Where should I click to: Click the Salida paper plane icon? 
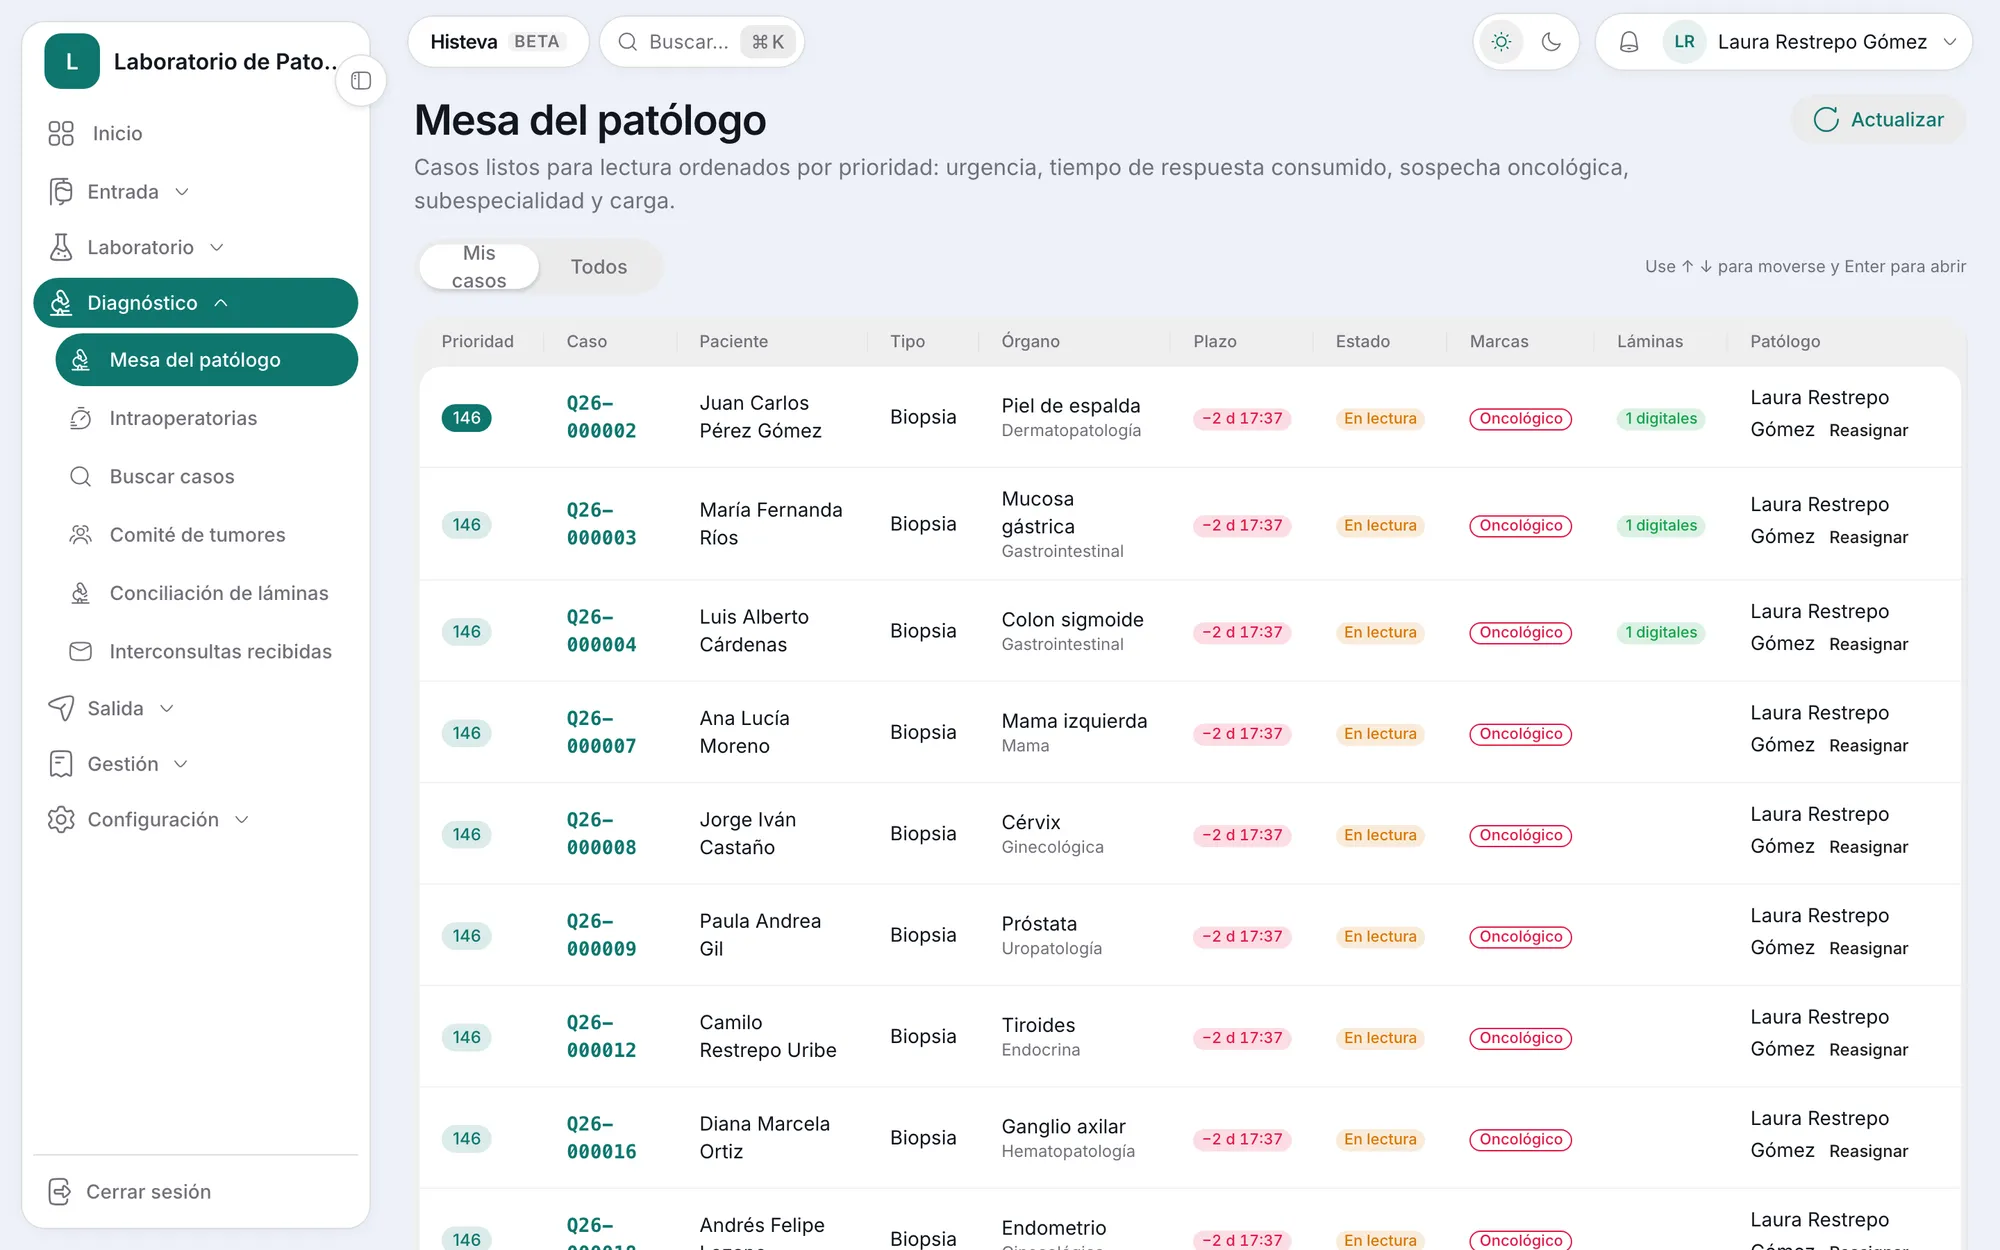61,708
